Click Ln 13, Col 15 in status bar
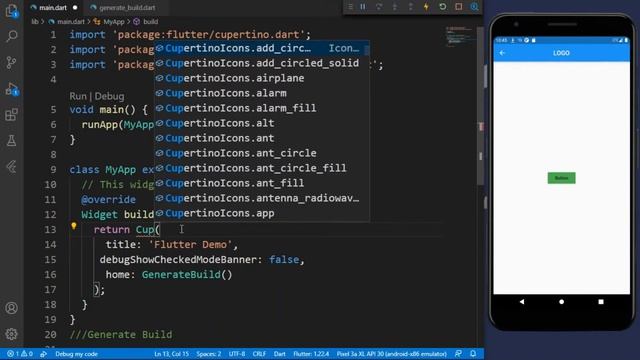This screenshot has width=640, height=360. [171, 354]
